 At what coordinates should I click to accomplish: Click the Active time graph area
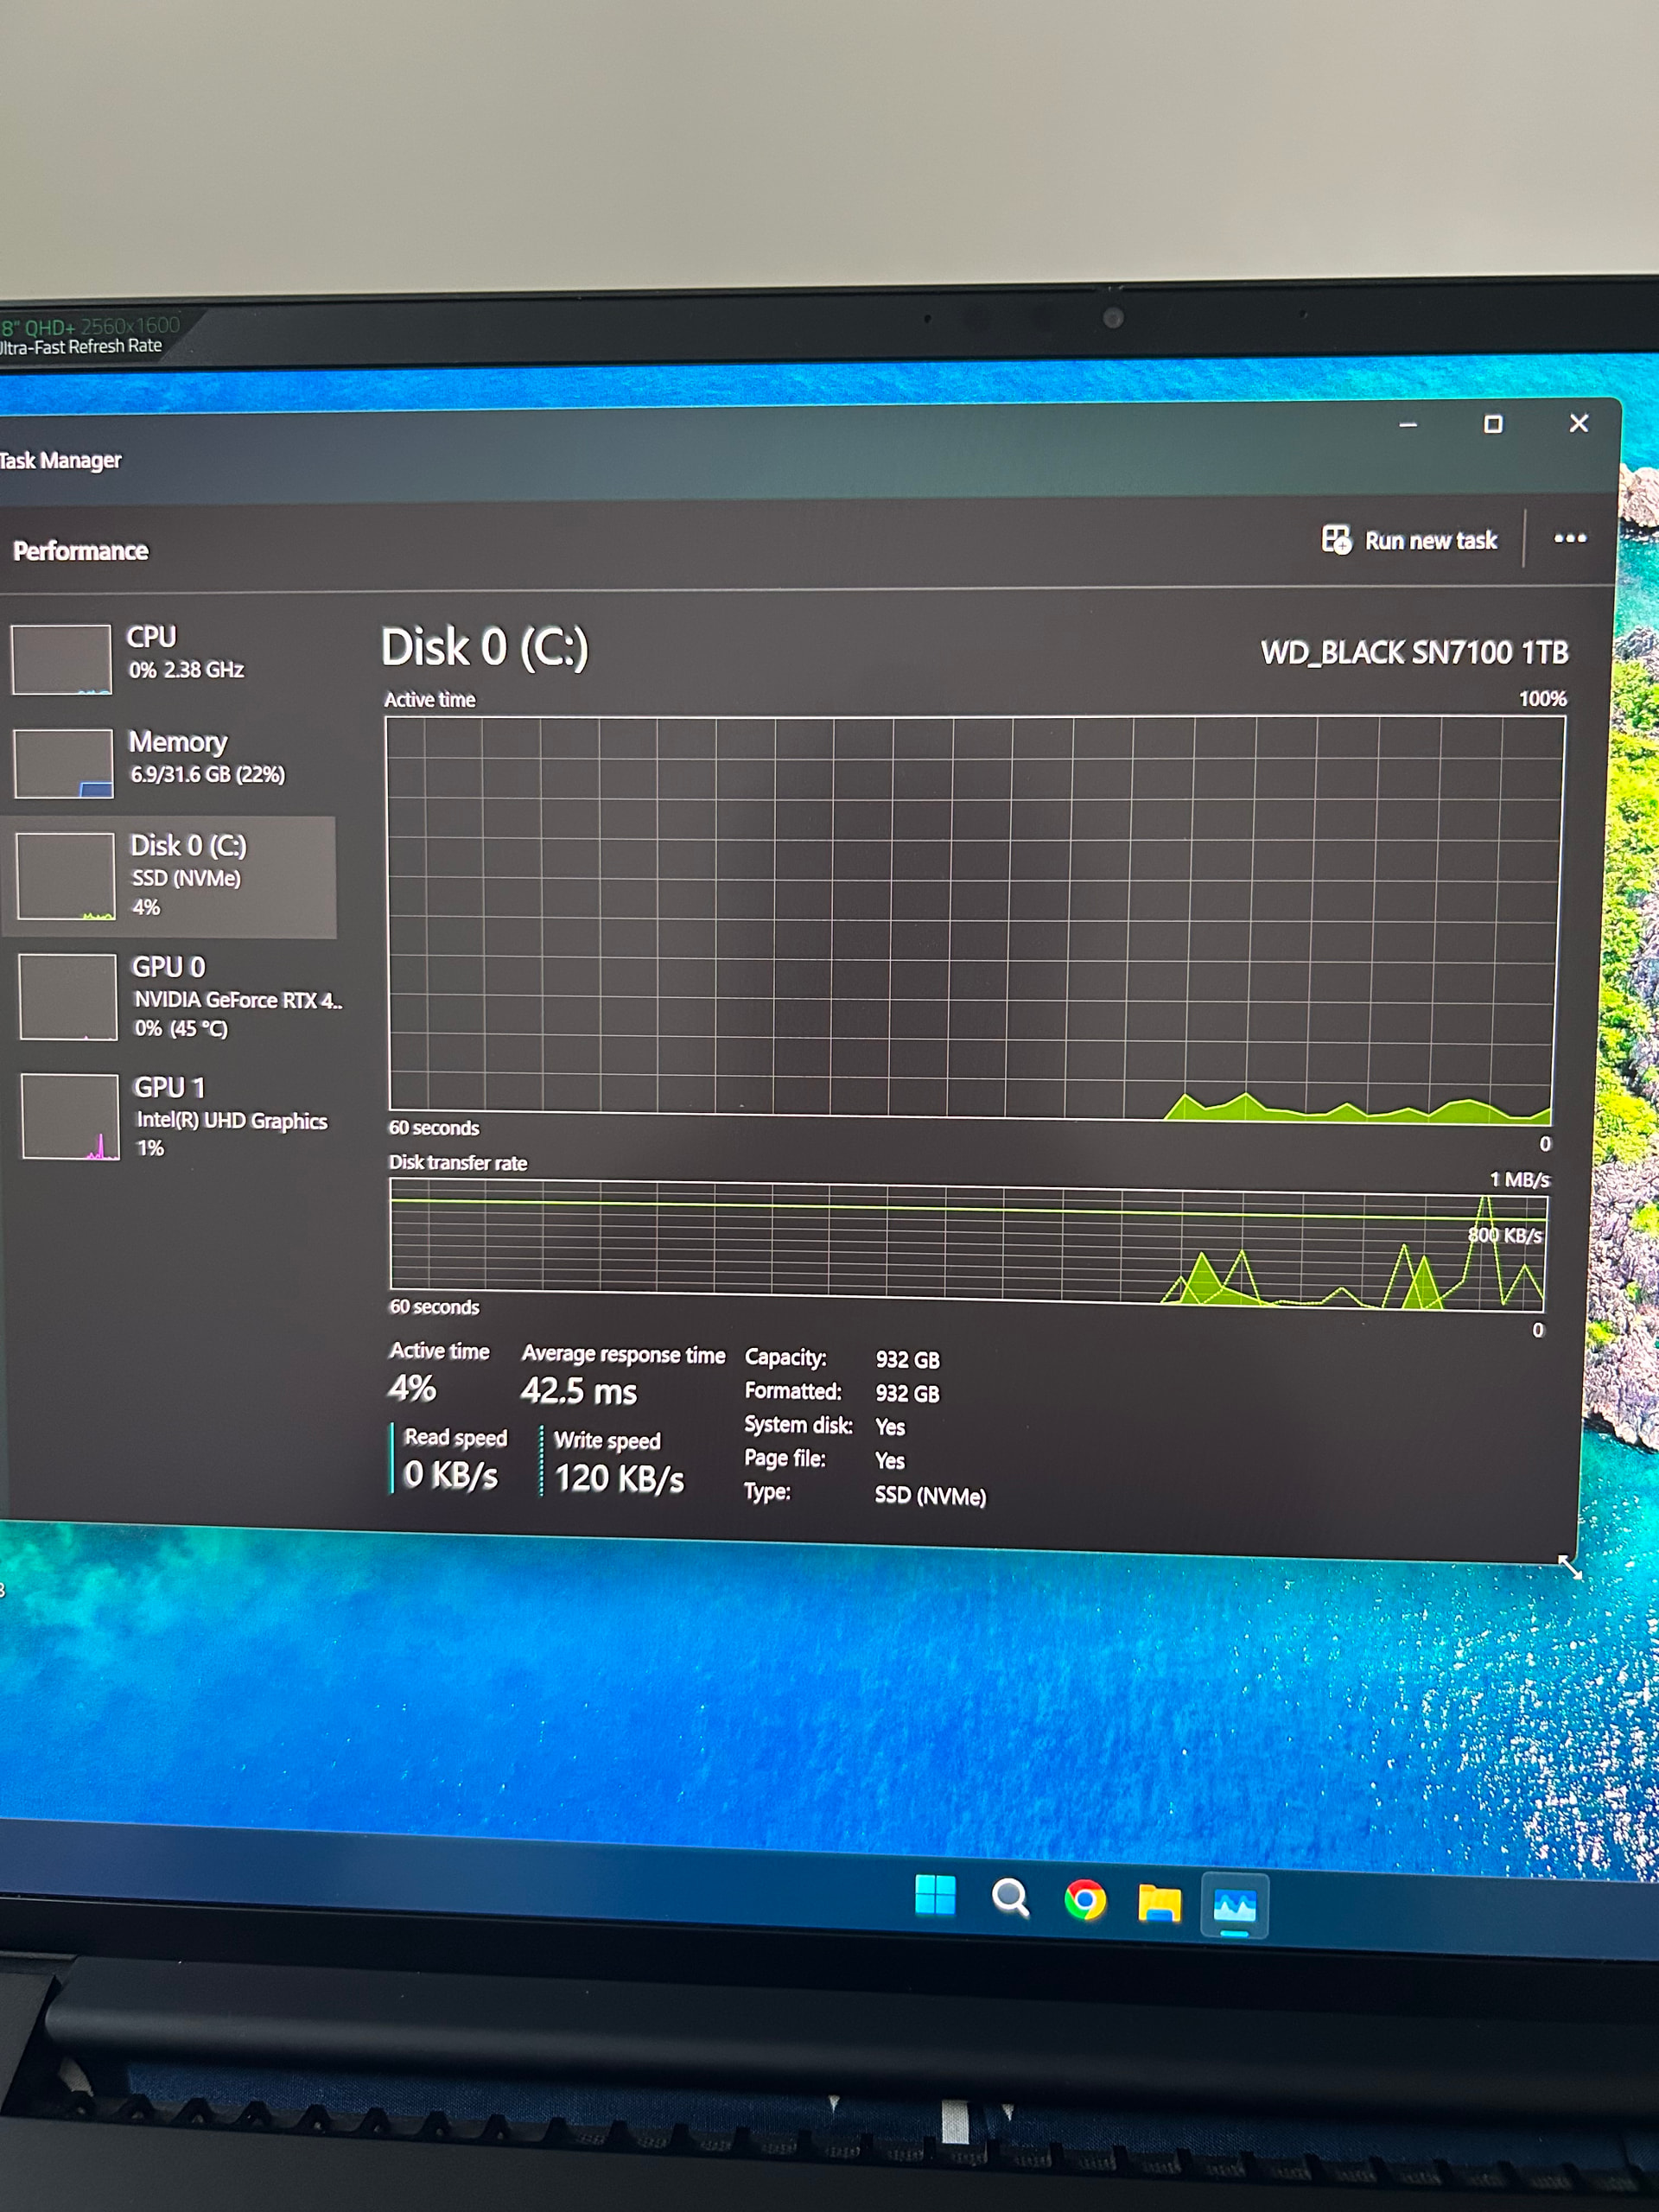[970, 915]
